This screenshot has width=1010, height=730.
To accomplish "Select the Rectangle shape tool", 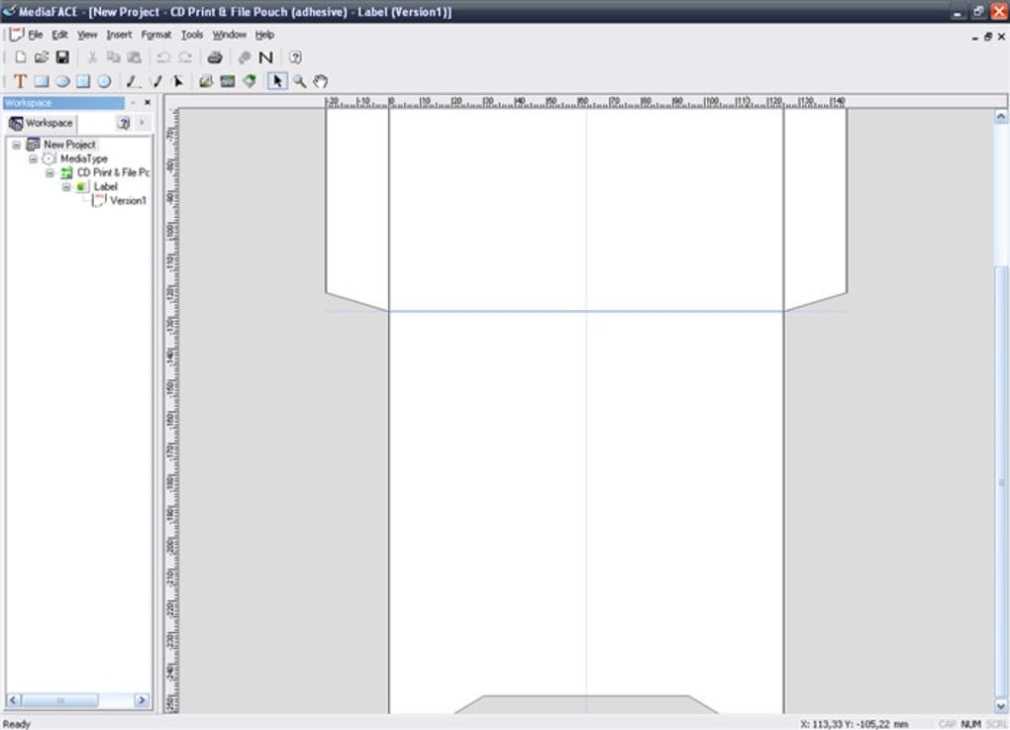I will pos(41,81).
